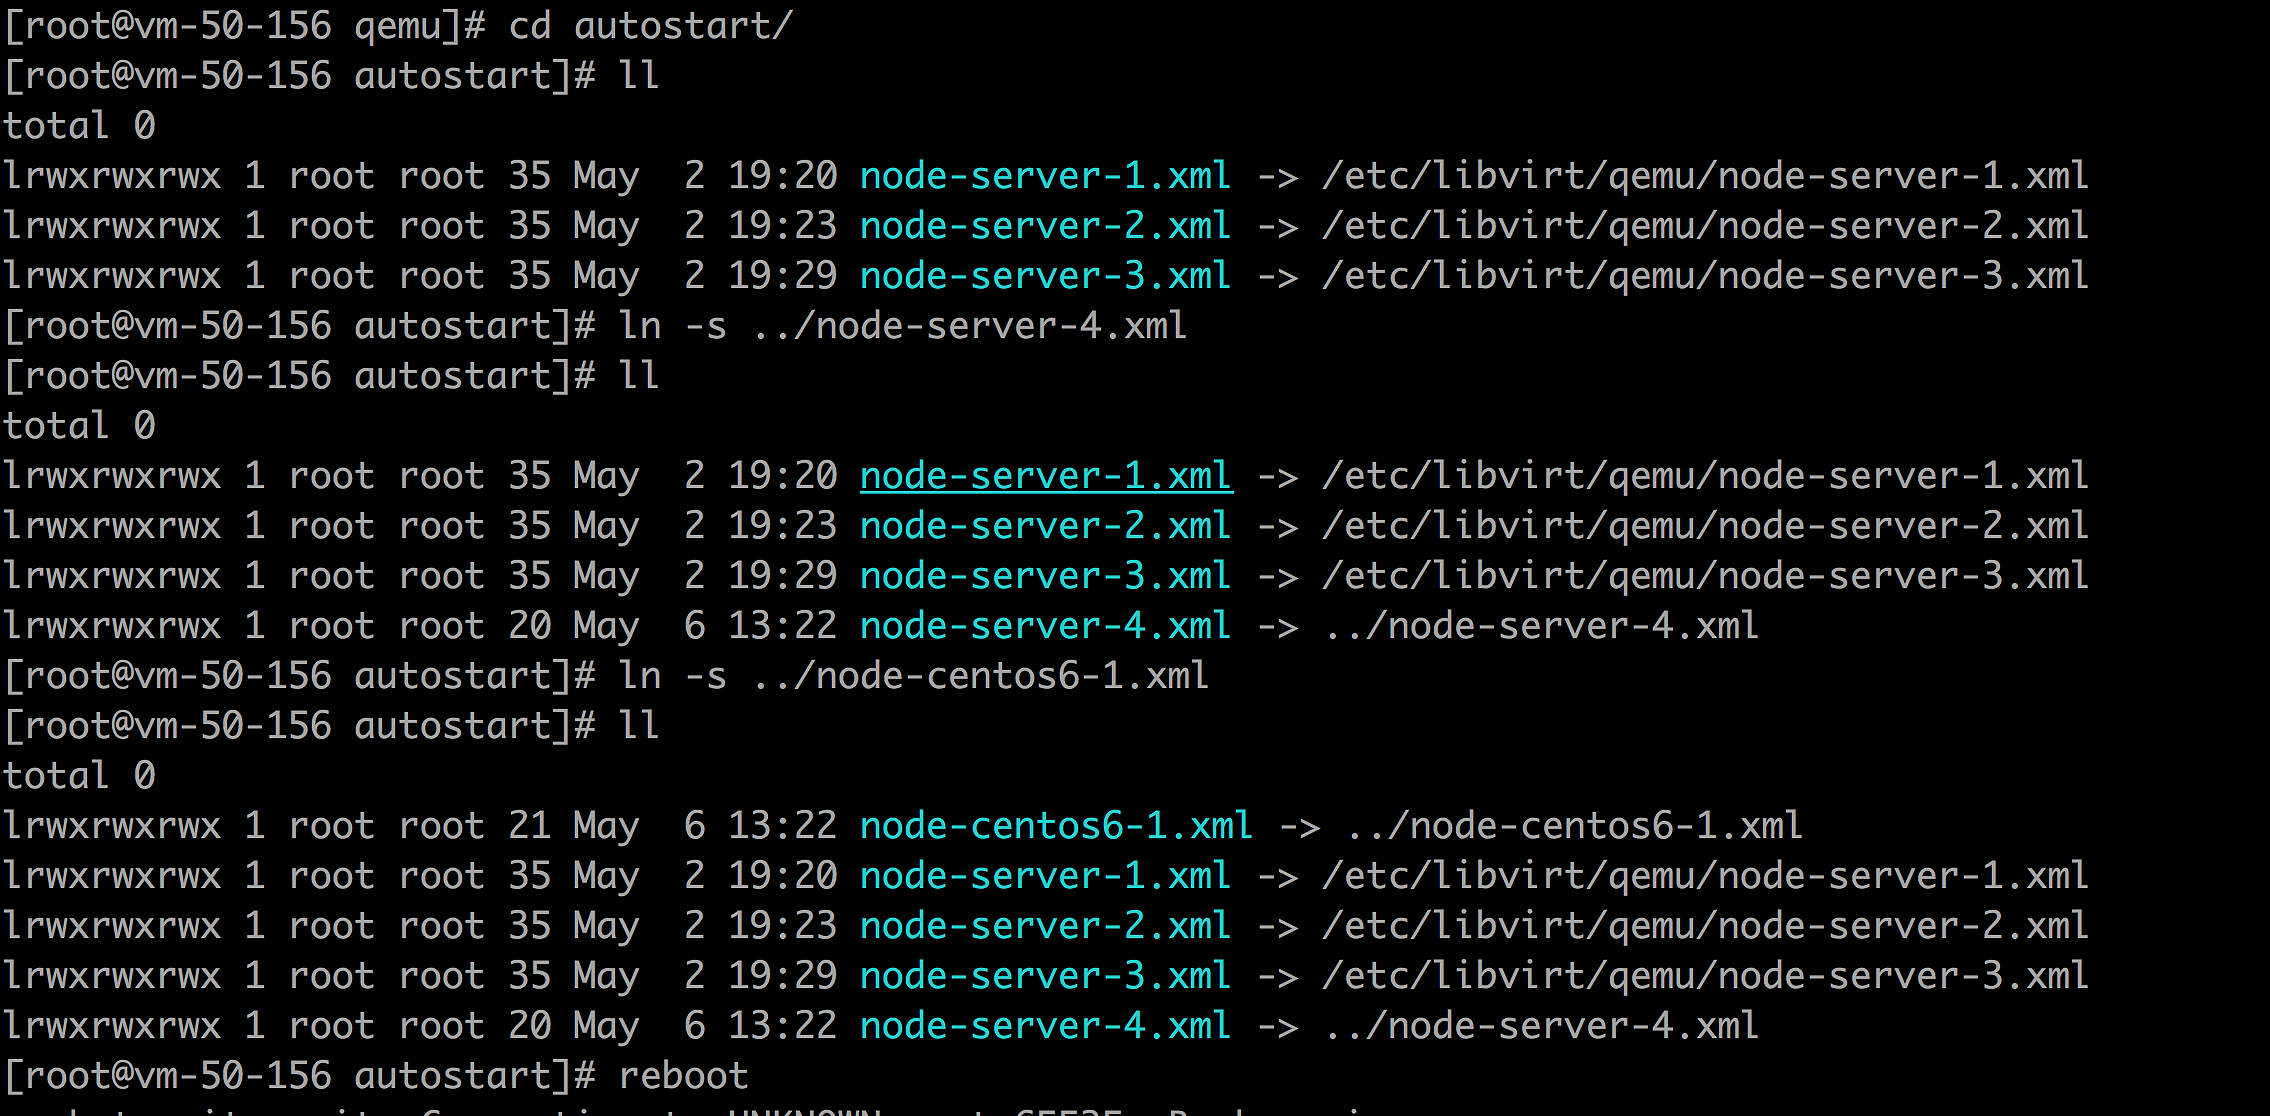Click the cyan node-centos6-1.xml filename
This screenshot has height=1116, width=2270.
click(1056, 826)
